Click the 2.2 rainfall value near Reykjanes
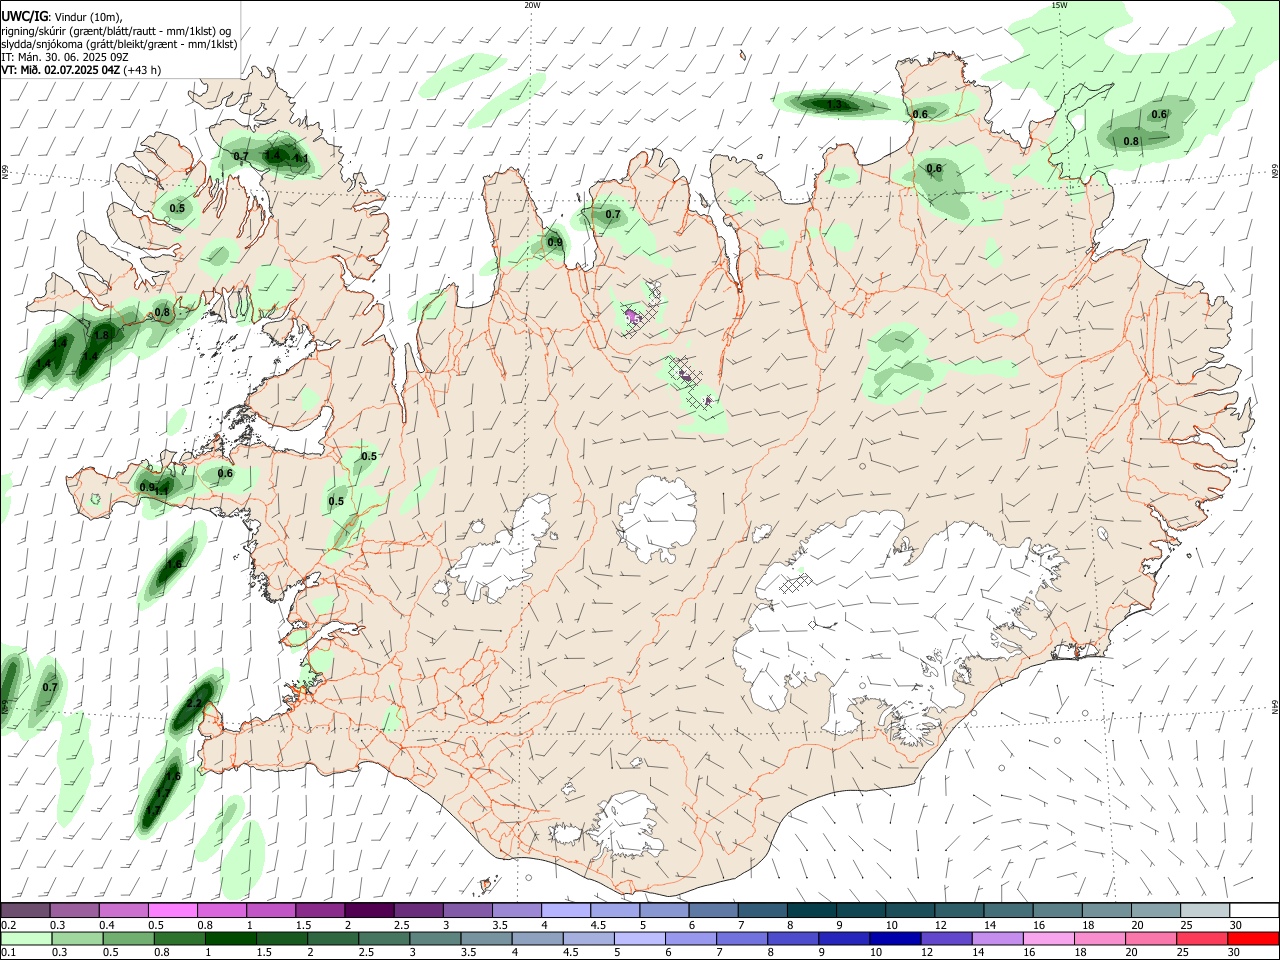This screenshot has height=960, width=1280. 195,703
